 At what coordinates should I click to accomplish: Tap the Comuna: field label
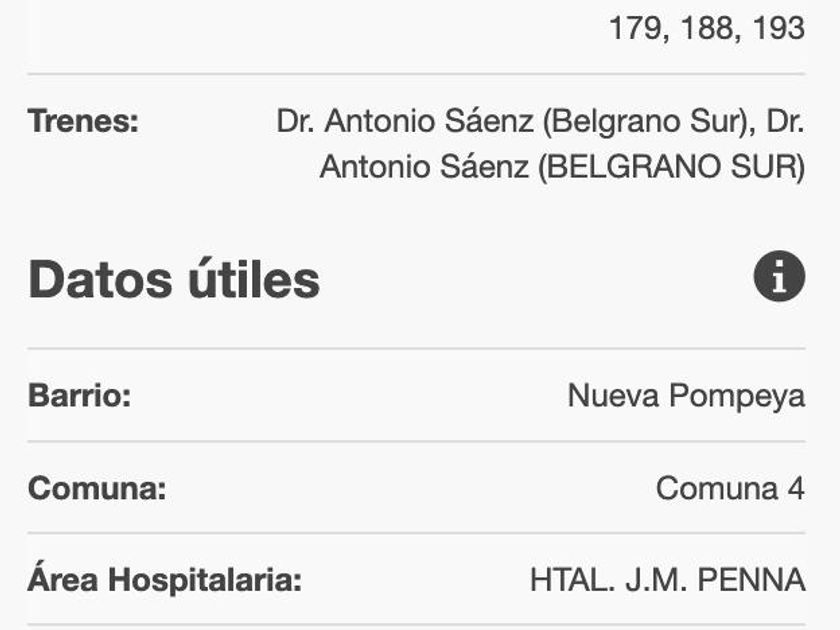[x=97, y=489]
